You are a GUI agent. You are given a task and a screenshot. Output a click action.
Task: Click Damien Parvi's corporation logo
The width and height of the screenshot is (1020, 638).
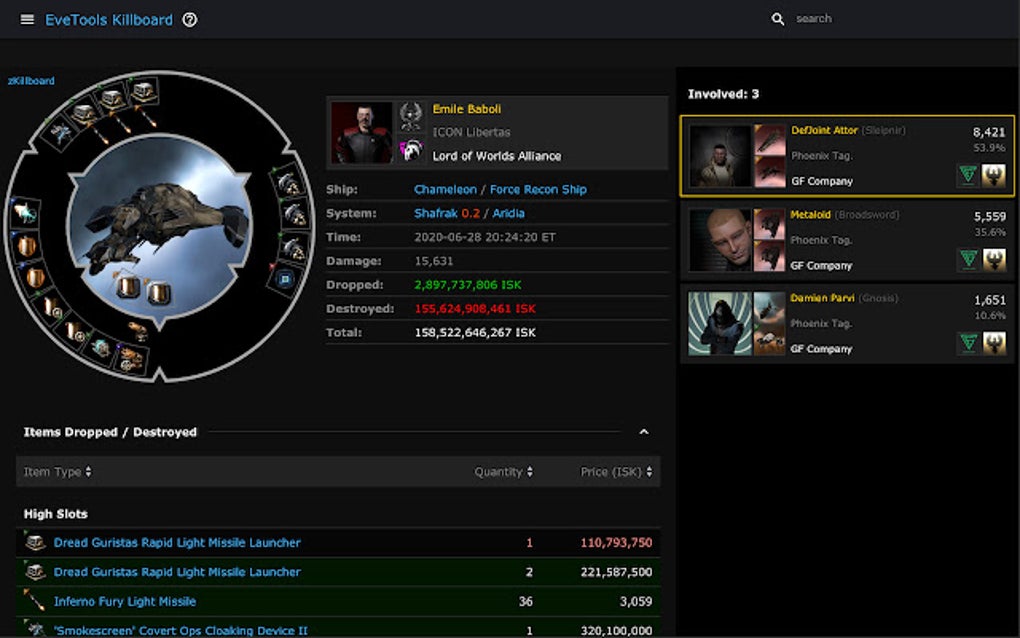click(968, 342)
